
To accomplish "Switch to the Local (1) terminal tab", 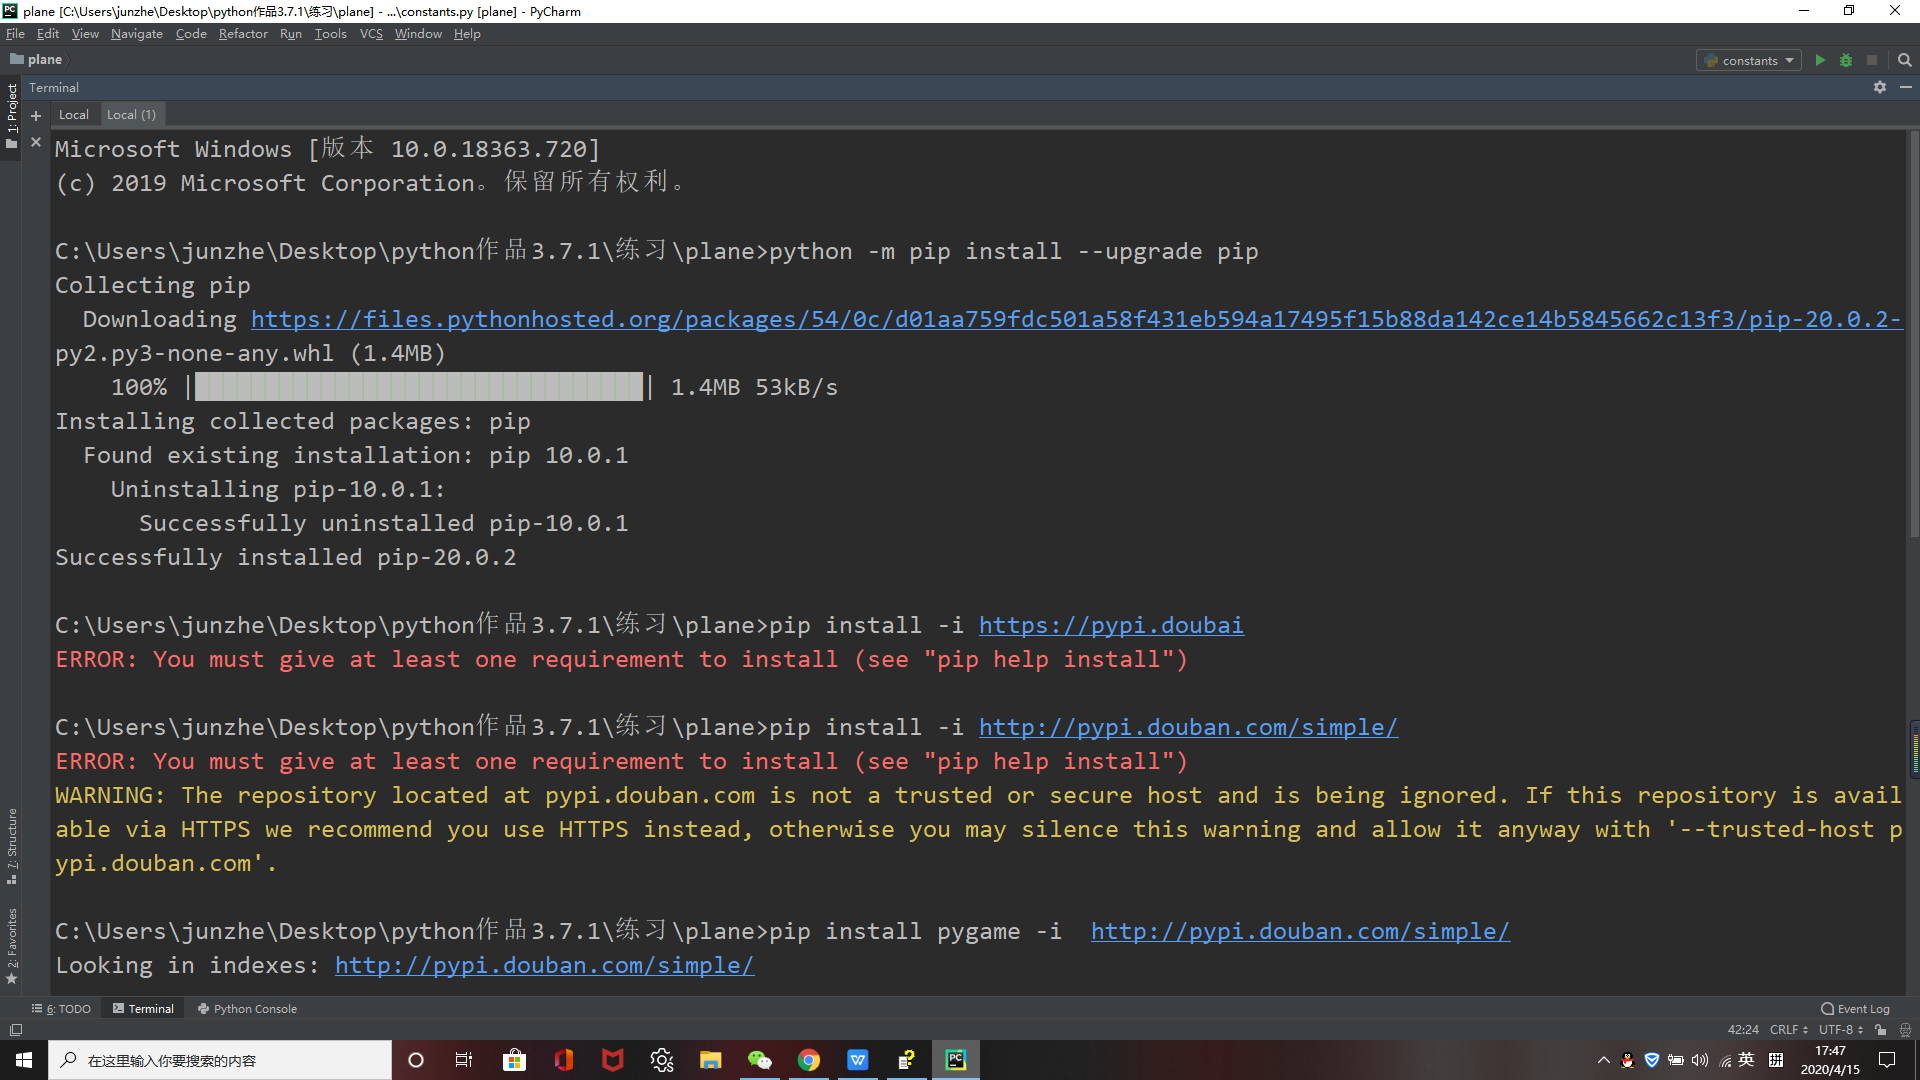I will (x=131, y=115).
